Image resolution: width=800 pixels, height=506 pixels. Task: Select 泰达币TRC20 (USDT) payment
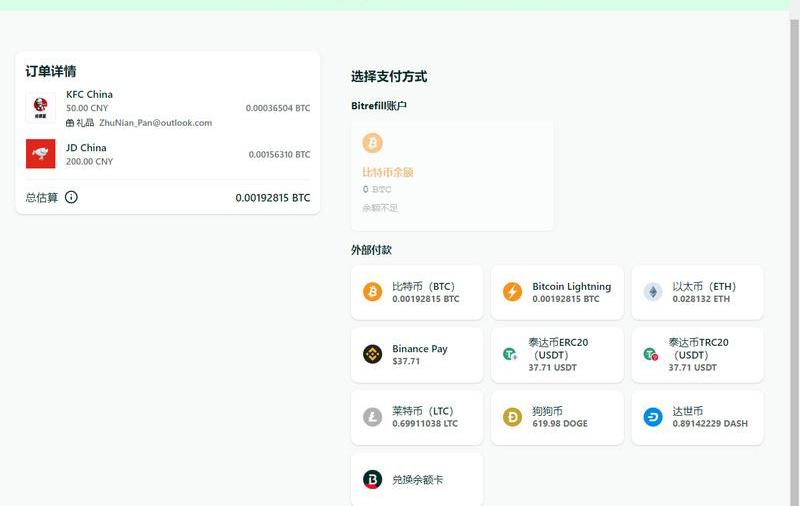[697, 355]
